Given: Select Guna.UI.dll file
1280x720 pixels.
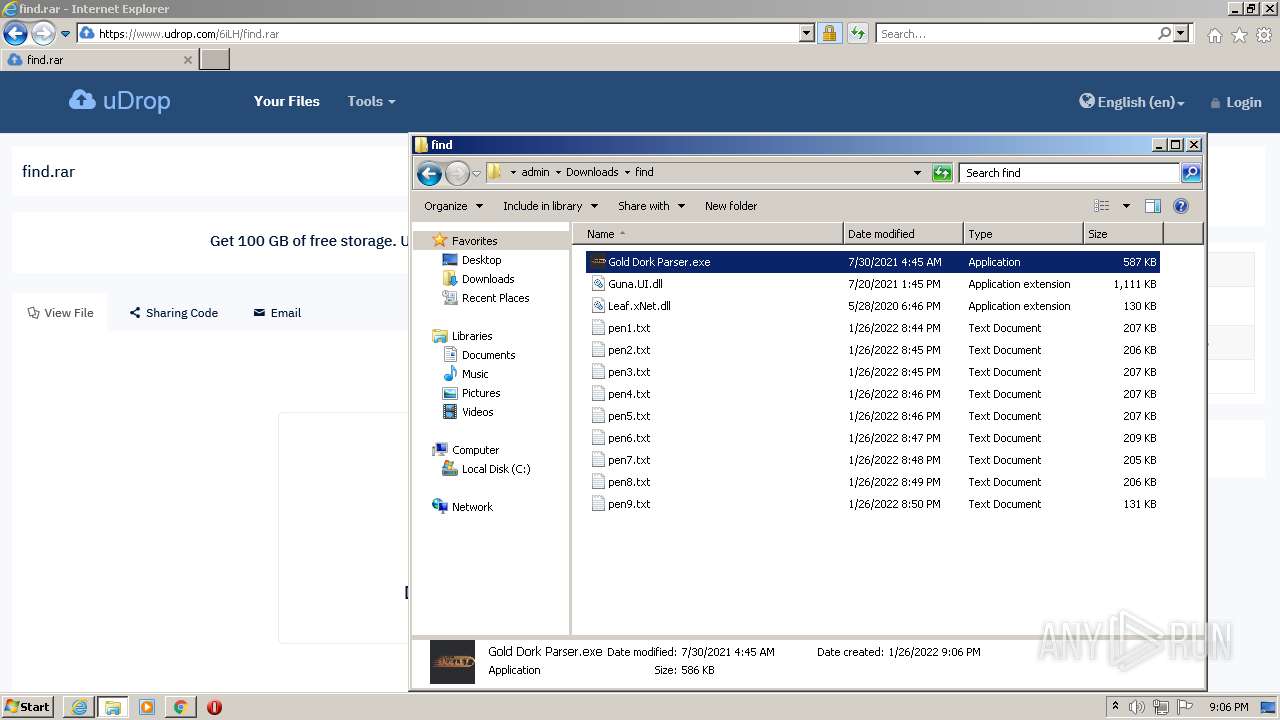Looking at the screenshot, I should tap(872, 284).
